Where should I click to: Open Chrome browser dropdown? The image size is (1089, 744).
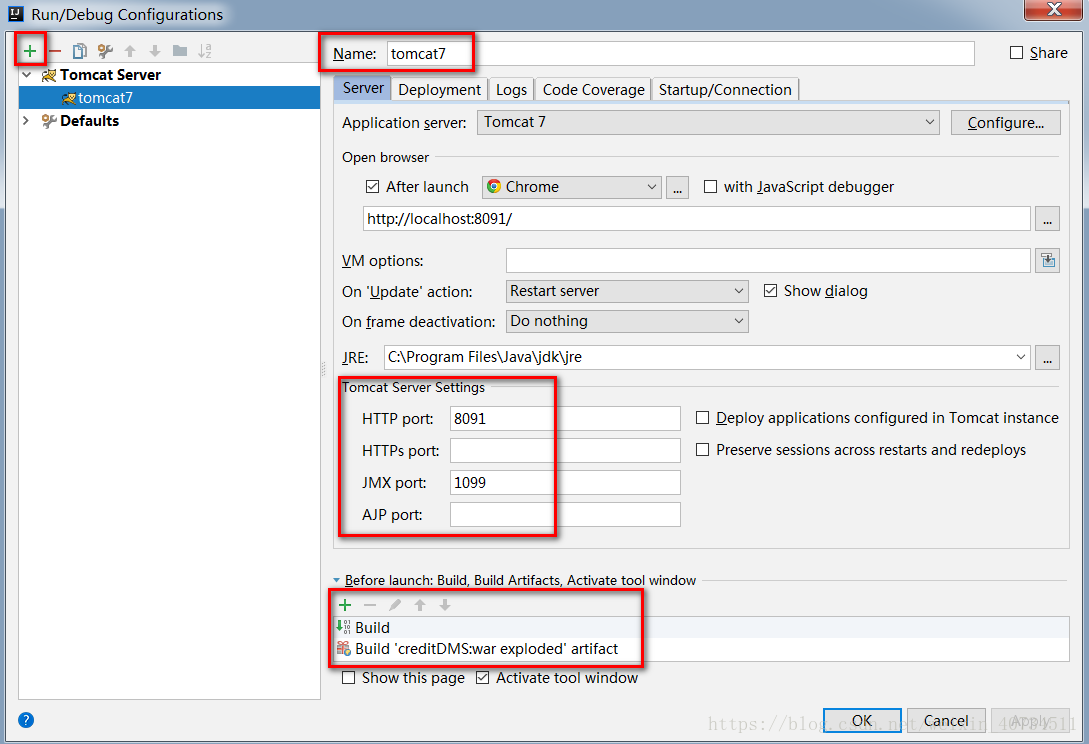pyautogui.click(x=571, y=187)
